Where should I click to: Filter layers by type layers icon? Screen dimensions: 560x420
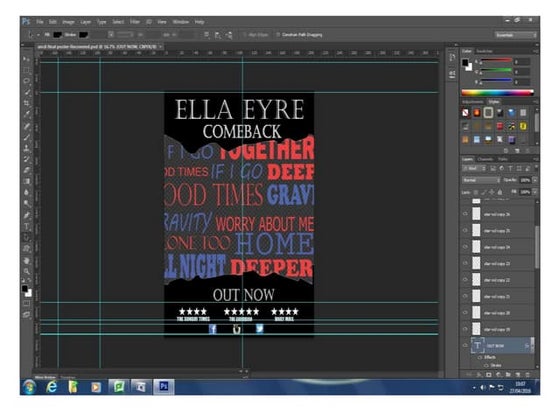510,168
